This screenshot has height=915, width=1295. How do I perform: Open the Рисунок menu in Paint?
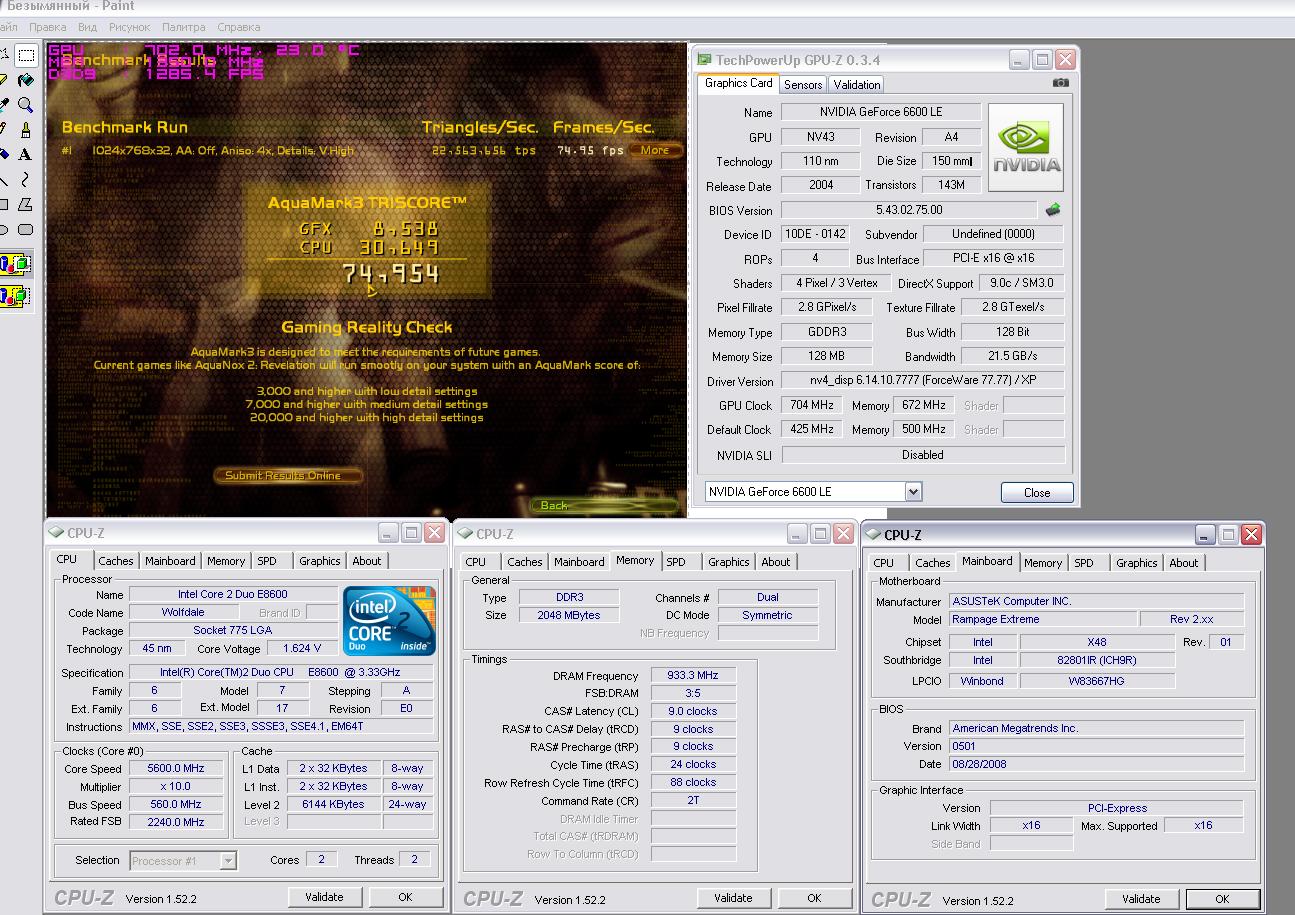pyautogui.click(x=130, y=27)
